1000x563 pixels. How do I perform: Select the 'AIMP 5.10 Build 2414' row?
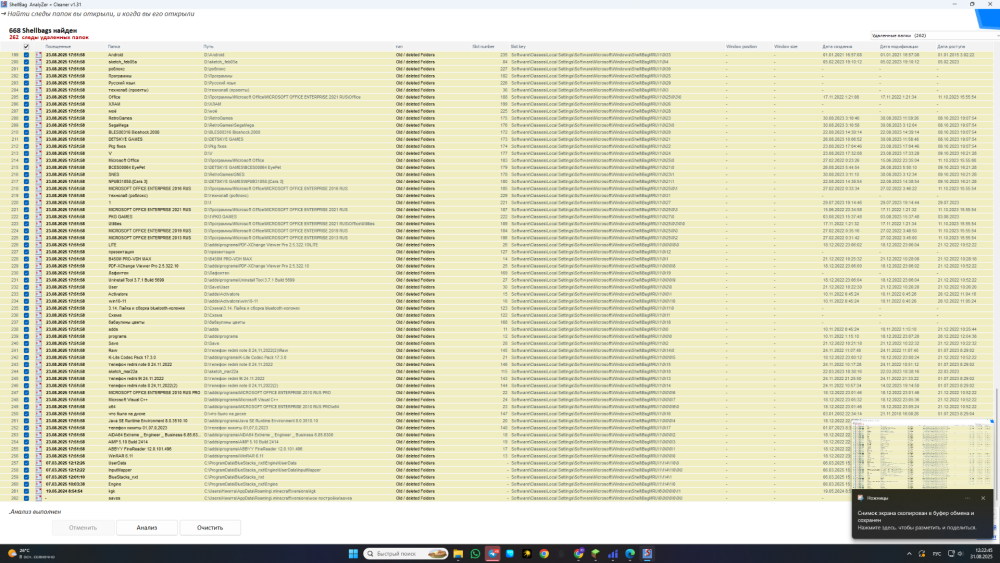[x=497, y=442]
